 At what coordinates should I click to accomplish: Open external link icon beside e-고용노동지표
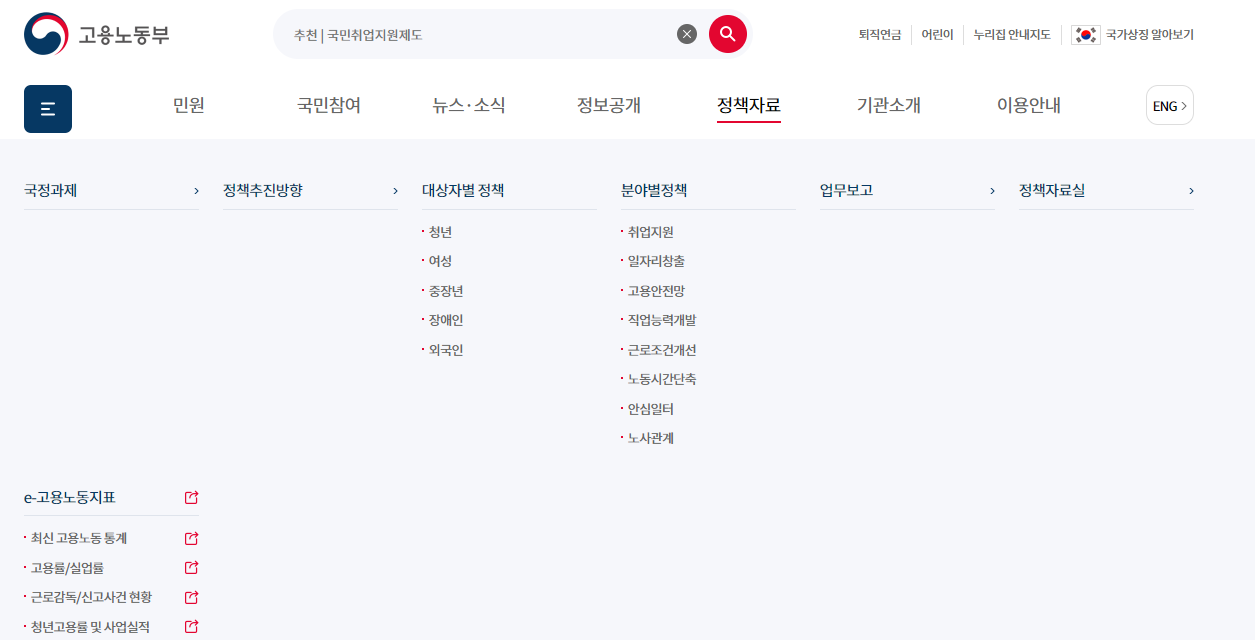tap(192, 497)
